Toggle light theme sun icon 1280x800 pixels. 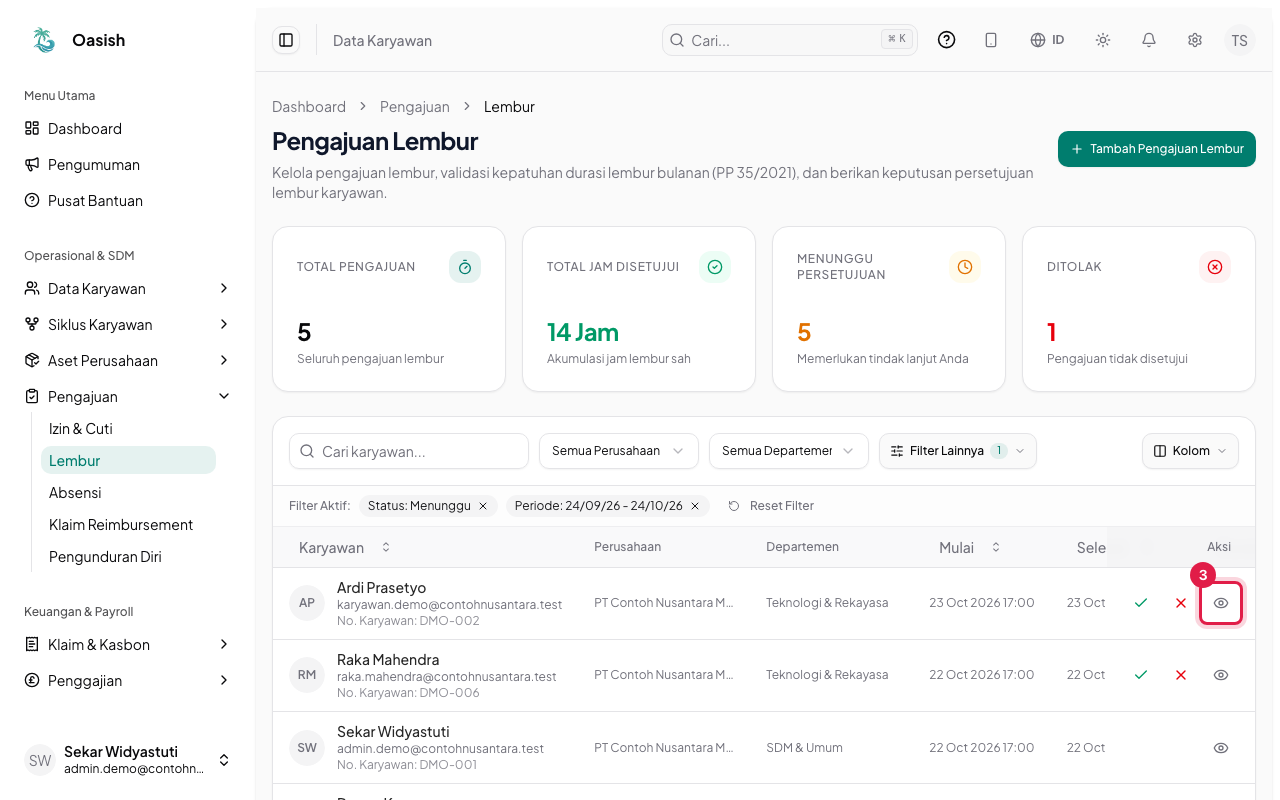tap(1103, 40)
